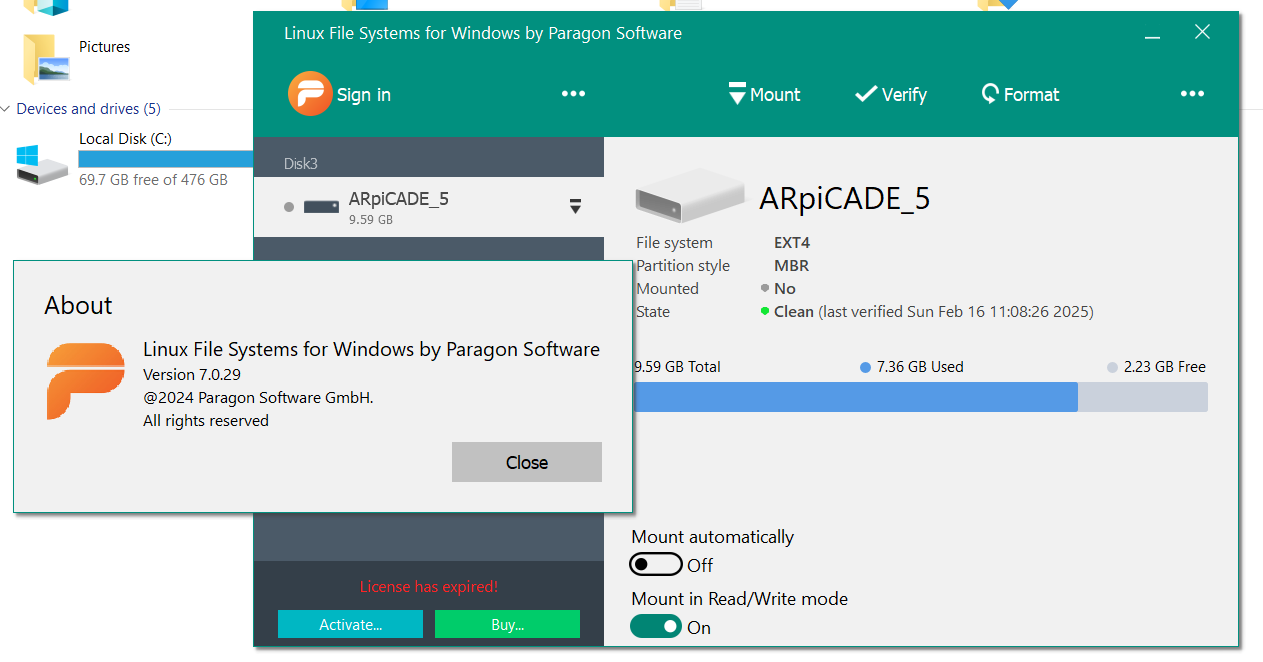The width and height of the screenshot is (1263, 662).
Task: Click the EXT4 file system value
Action: coord(793,243)
